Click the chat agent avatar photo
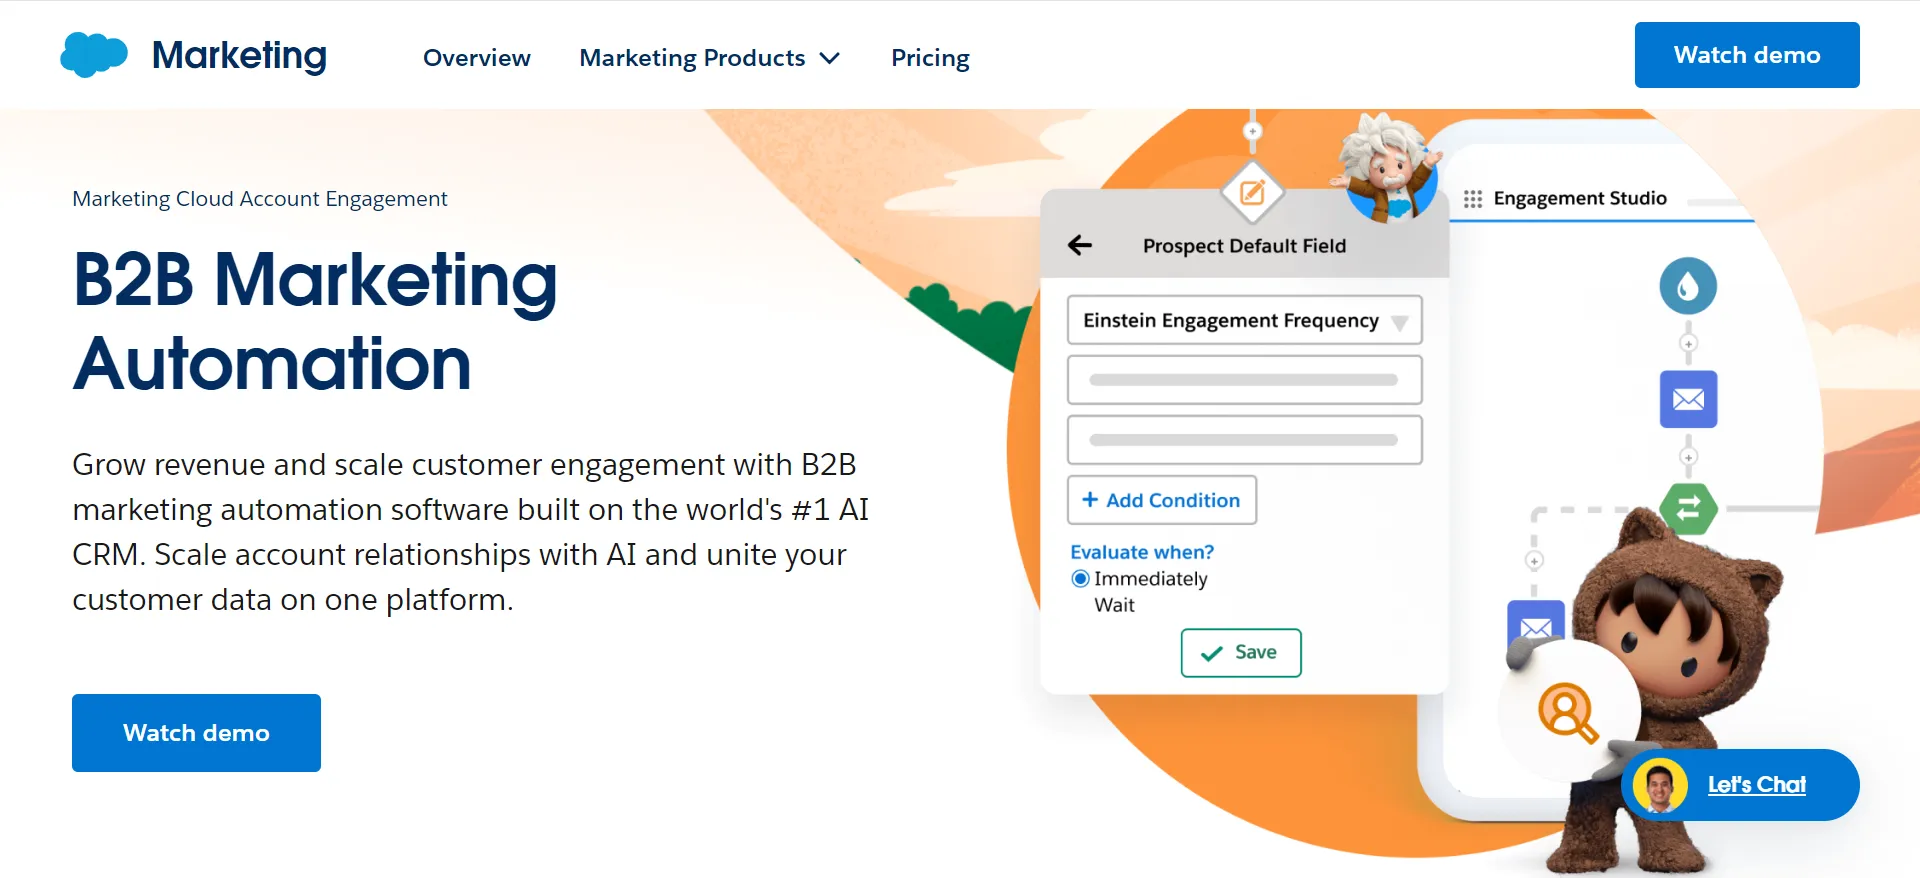The image size is (1920, 878). (x=1660, y=786)
